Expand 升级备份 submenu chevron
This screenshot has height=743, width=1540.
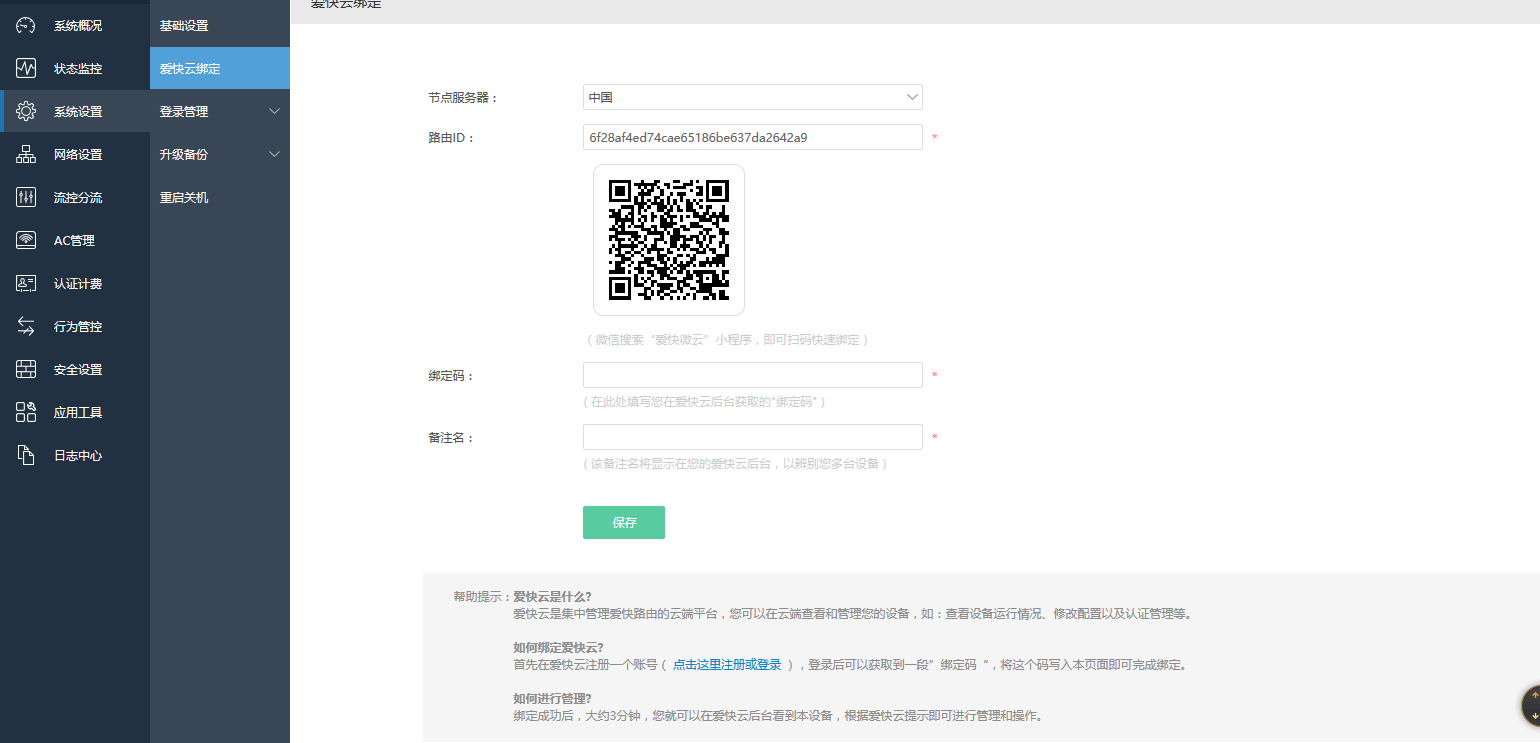[x=275, y=155]
